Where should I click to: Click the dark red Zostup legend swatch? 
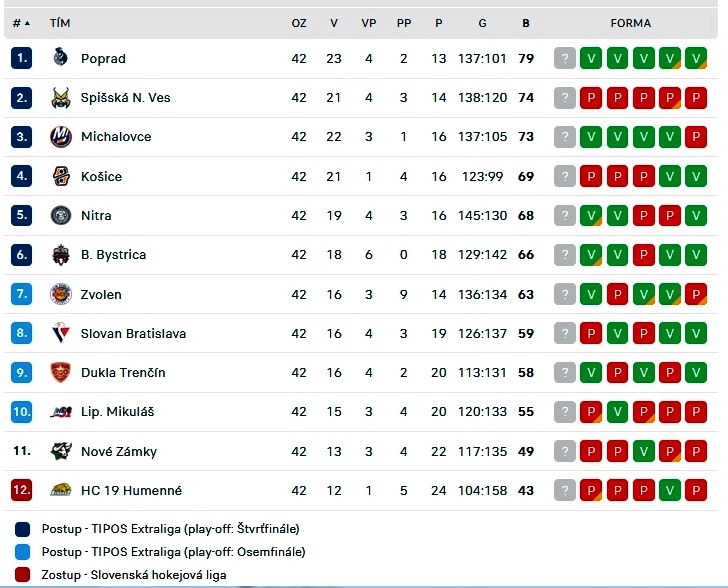click(22, 575)
